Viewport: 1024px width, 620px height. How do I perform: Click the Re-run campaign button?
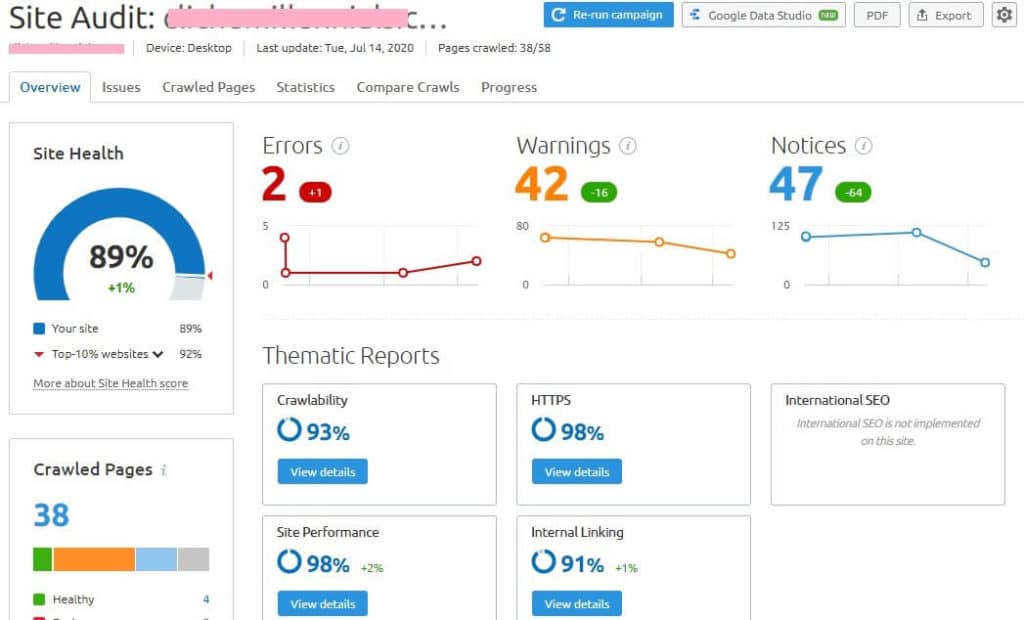[609, 14]
